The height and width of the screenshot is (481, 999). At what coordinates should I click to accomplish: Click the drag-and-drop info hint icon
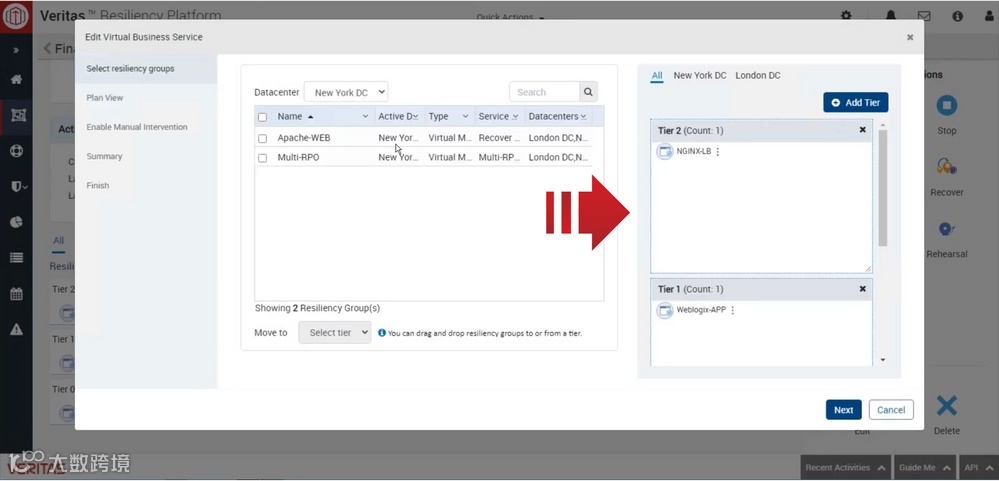(x=382, y=333)
